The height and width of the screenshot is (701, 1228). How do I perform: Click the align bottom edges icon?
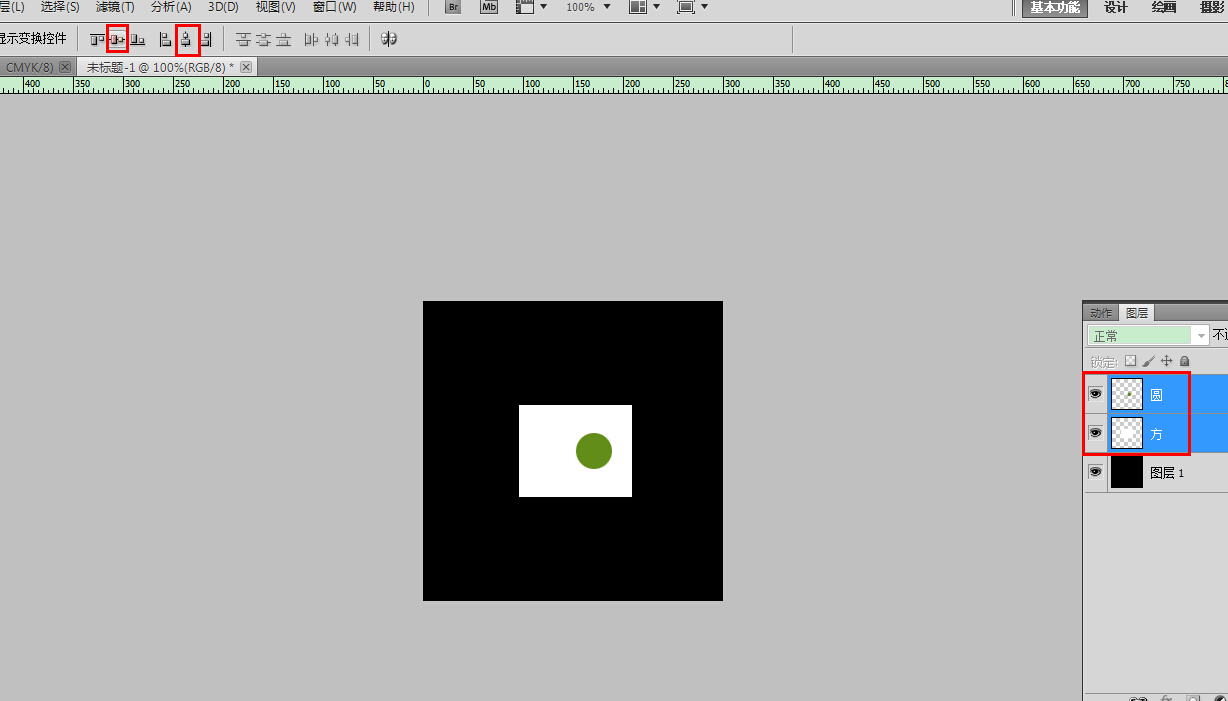[x=138, y=40]
